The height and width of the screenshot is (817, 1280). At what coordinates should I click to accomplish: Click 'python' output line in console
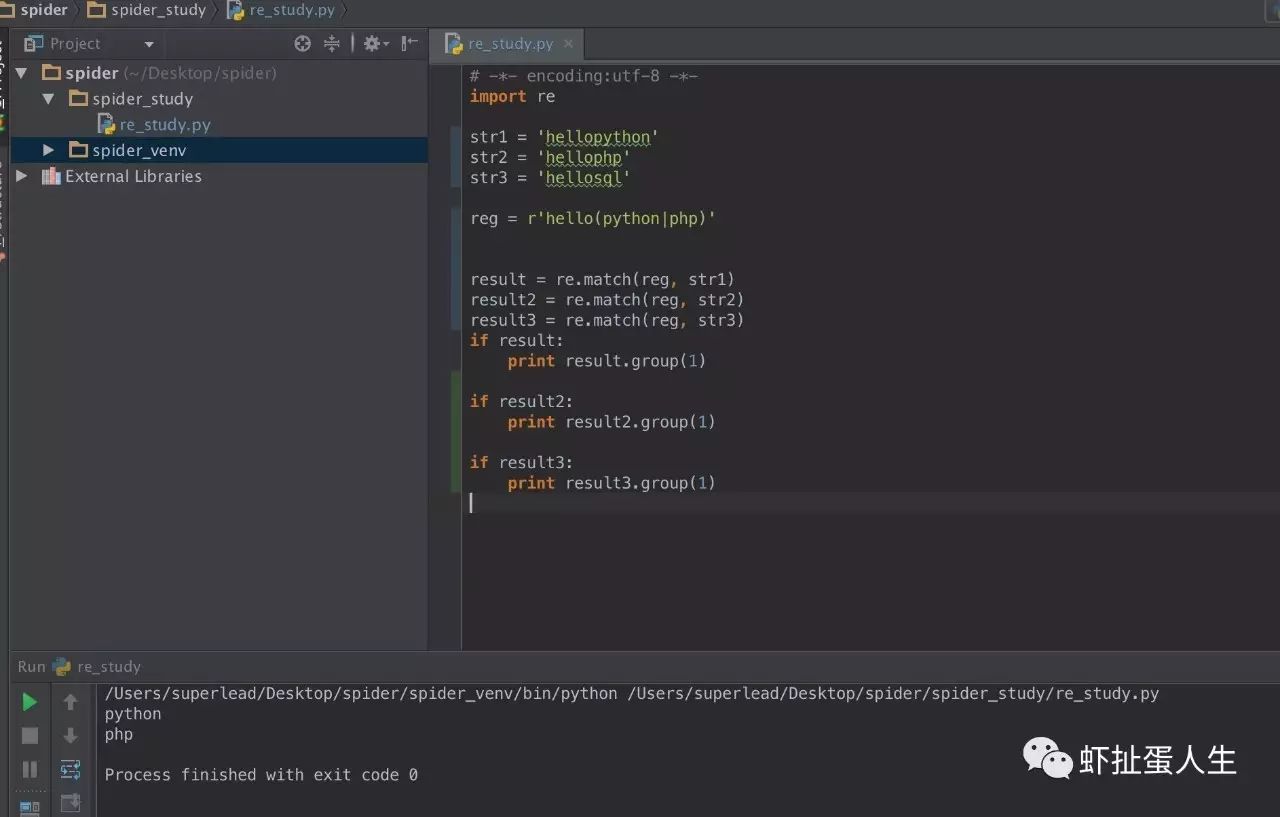pyautogui.click(x=133, y=714)
